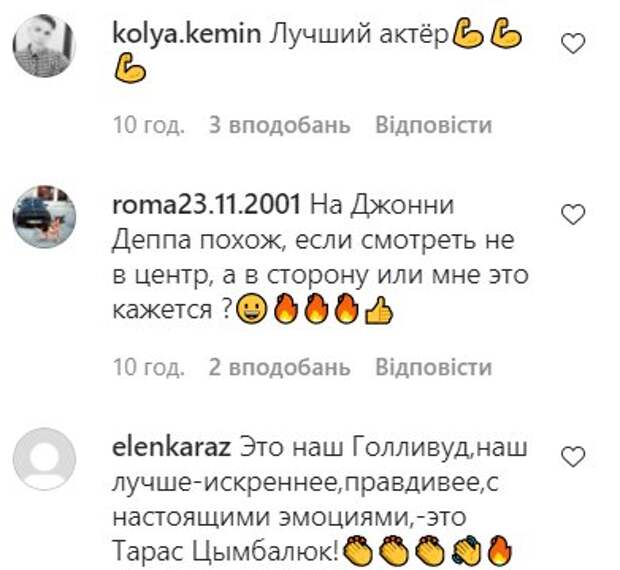Show who gave 2 вподобань
Viewport: 620px width, 570px height.
(x=280, y=367)
